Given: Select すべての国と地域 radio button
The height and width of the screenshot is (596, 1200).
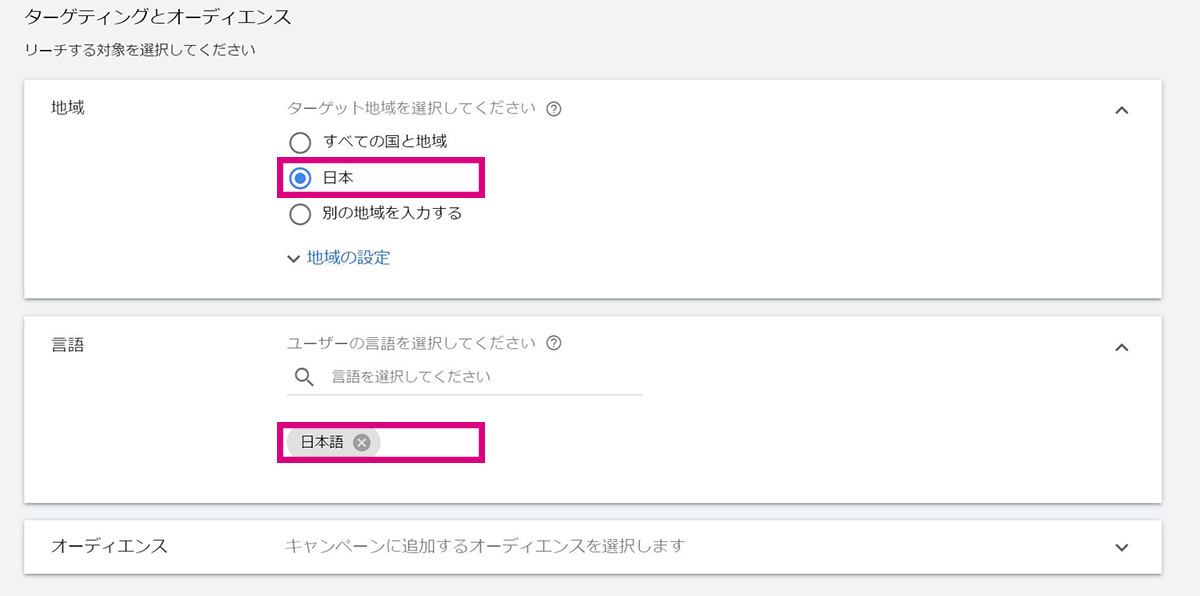Looking at the screenshot, I should tap(300, 142).
